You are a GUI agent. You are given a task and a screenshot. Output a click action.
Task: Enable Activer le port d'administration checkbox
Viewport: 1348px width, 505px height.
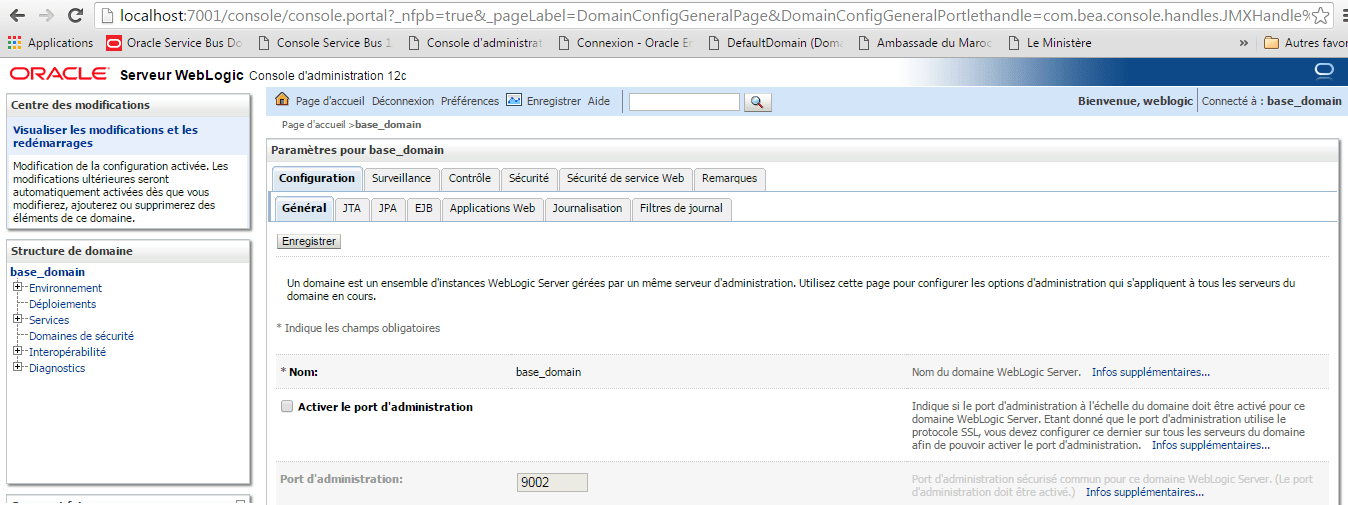287,407
